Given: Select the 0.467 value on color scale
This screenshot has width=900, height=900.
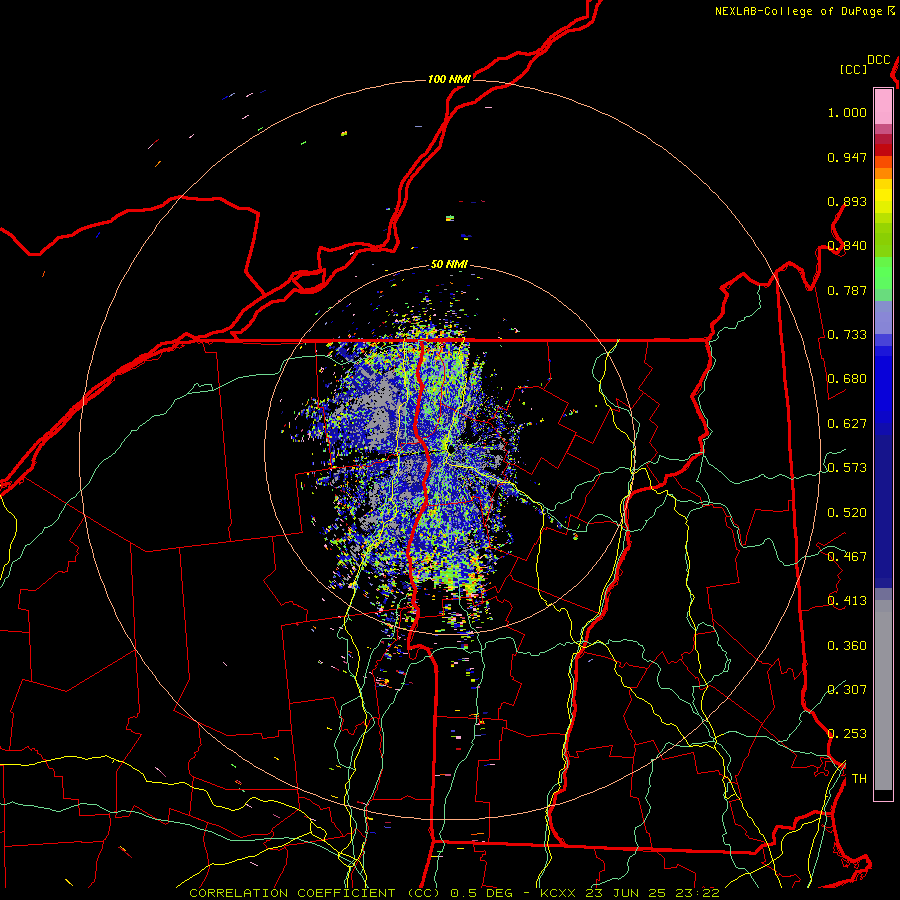Looking at the screenshot, I should tap(847, 557).
